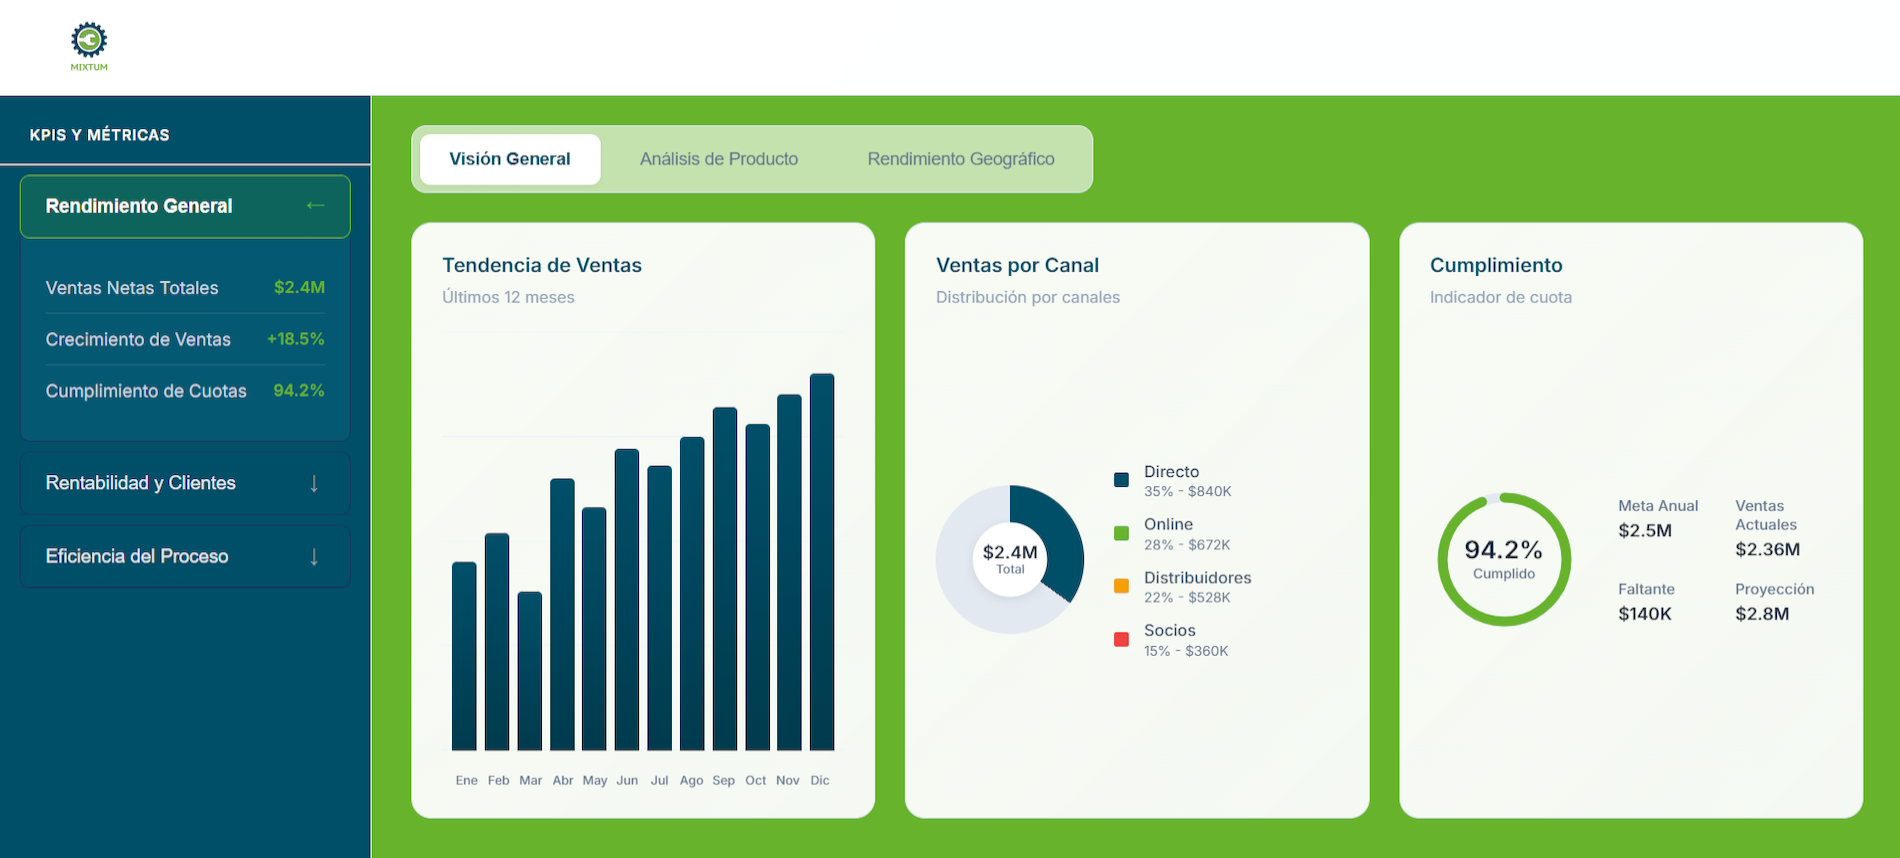
Task: Click the green Online legend swatch
Action: point(1121,533)
